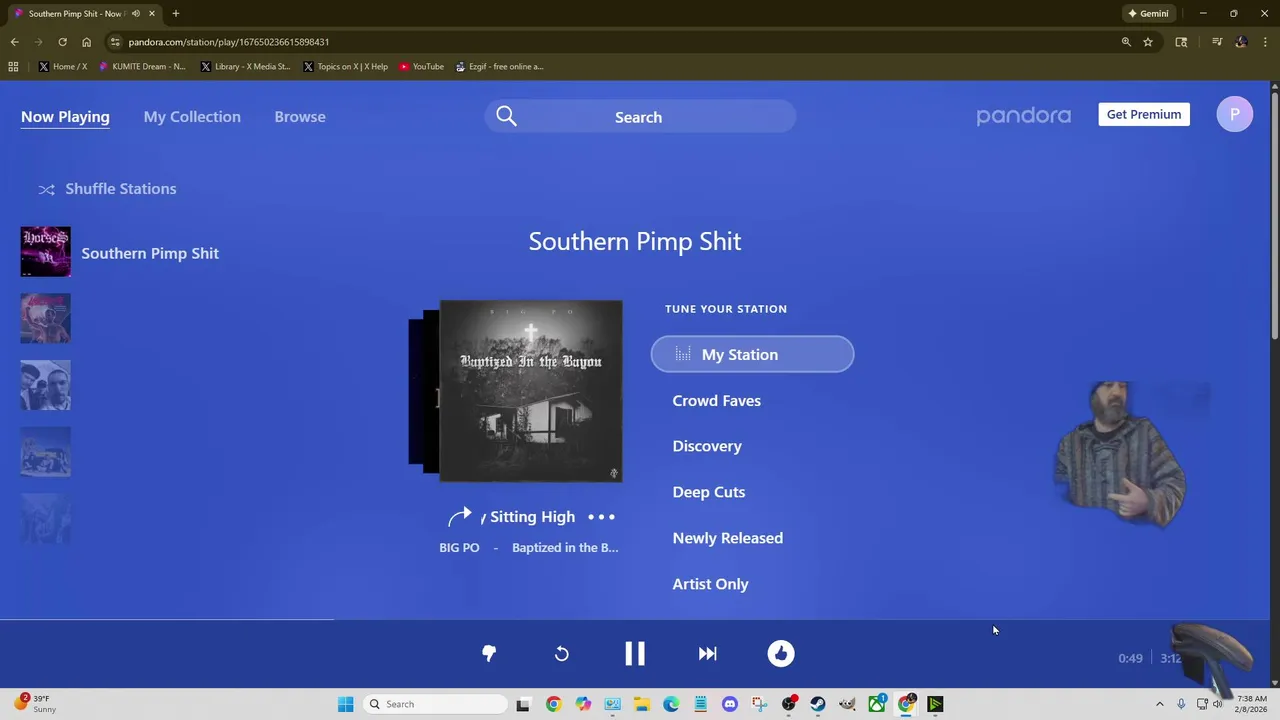Click the taskbar Search box
Screen dimensions: 1280x720
point(435,704)
